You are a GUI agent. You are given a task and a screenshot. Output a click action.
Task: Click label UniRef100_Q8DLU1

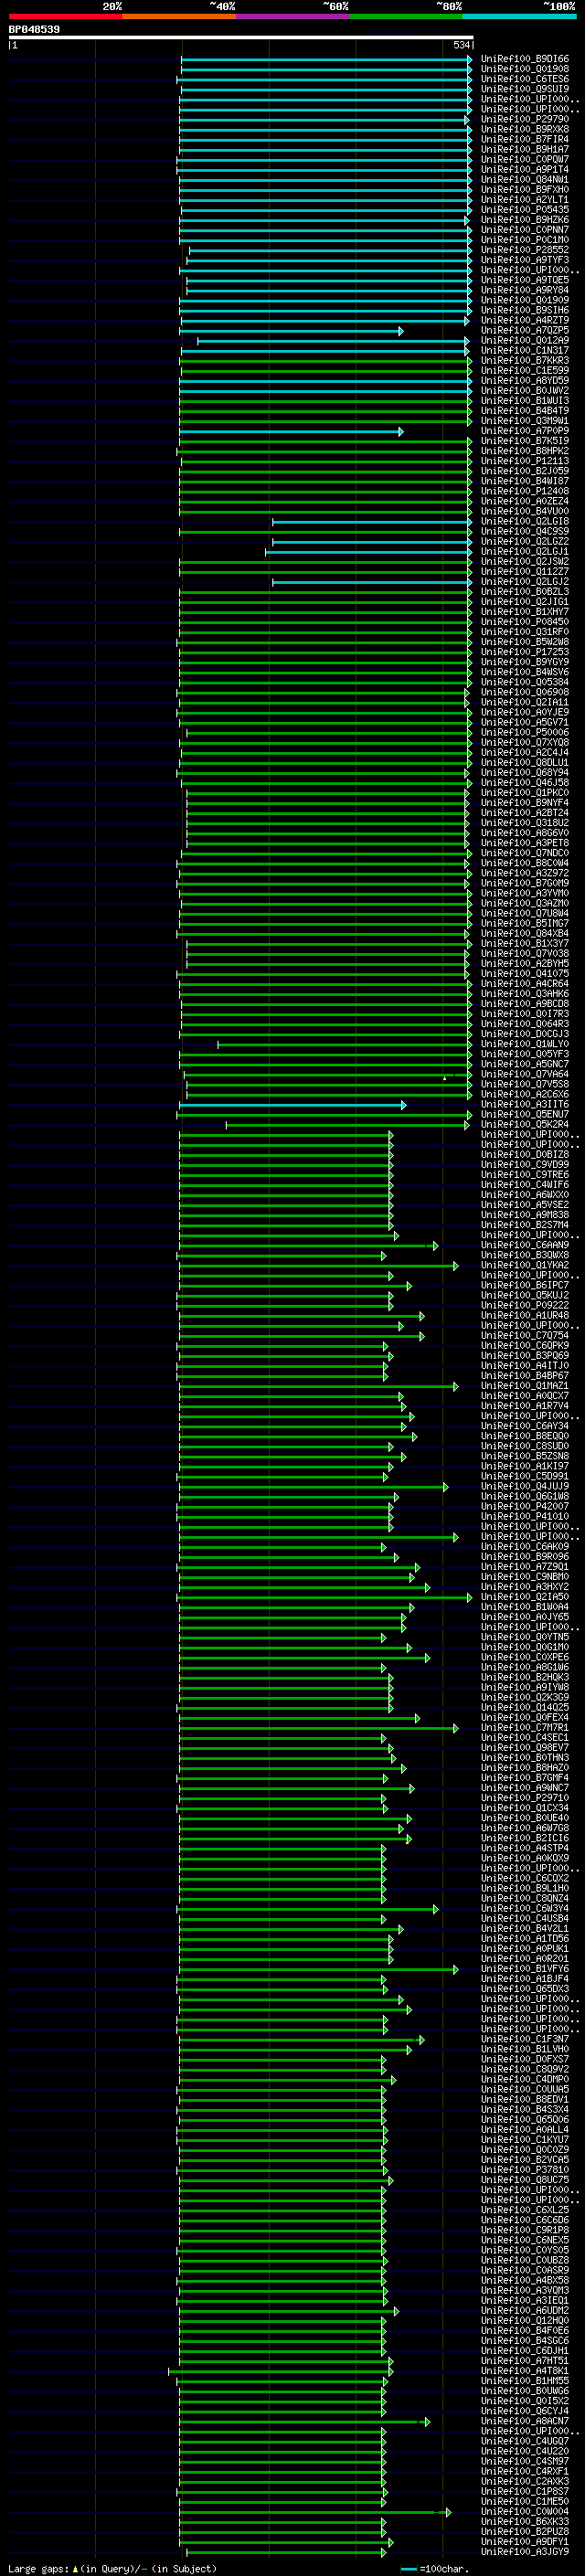coord(525,763)
